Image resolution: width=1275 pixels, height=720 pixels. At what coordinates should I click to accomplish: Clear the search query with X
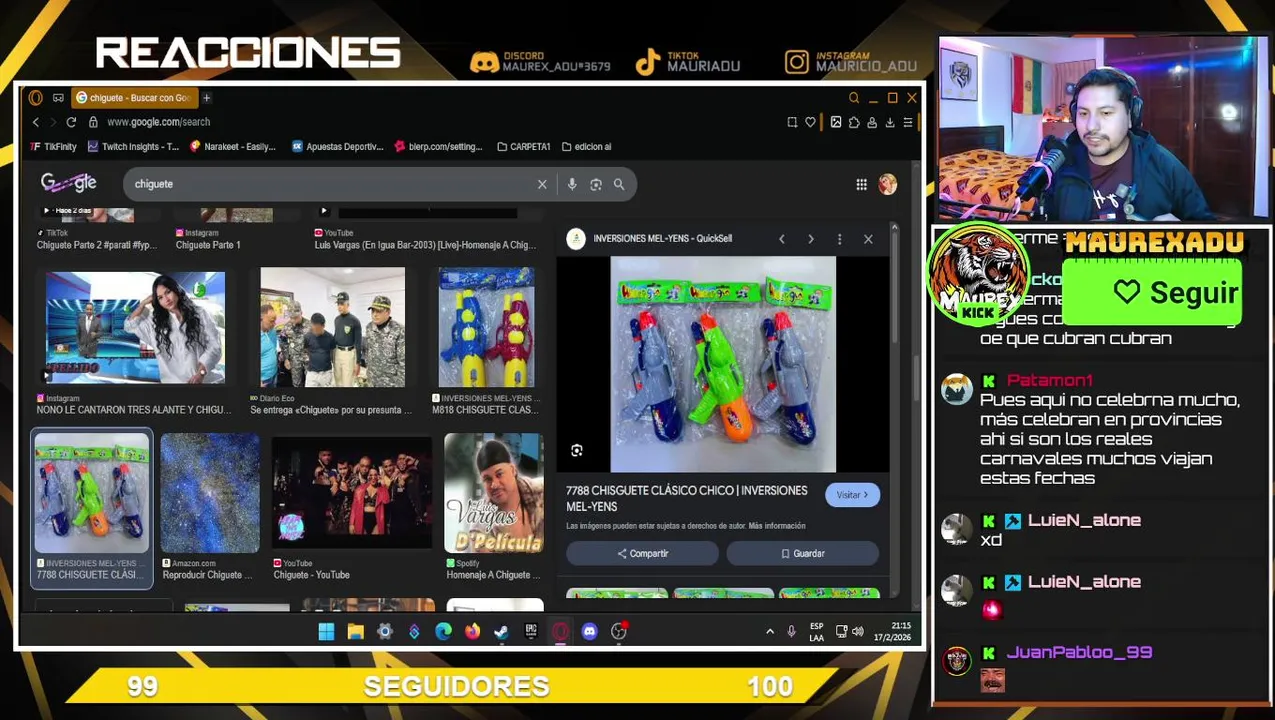(542, 184)
